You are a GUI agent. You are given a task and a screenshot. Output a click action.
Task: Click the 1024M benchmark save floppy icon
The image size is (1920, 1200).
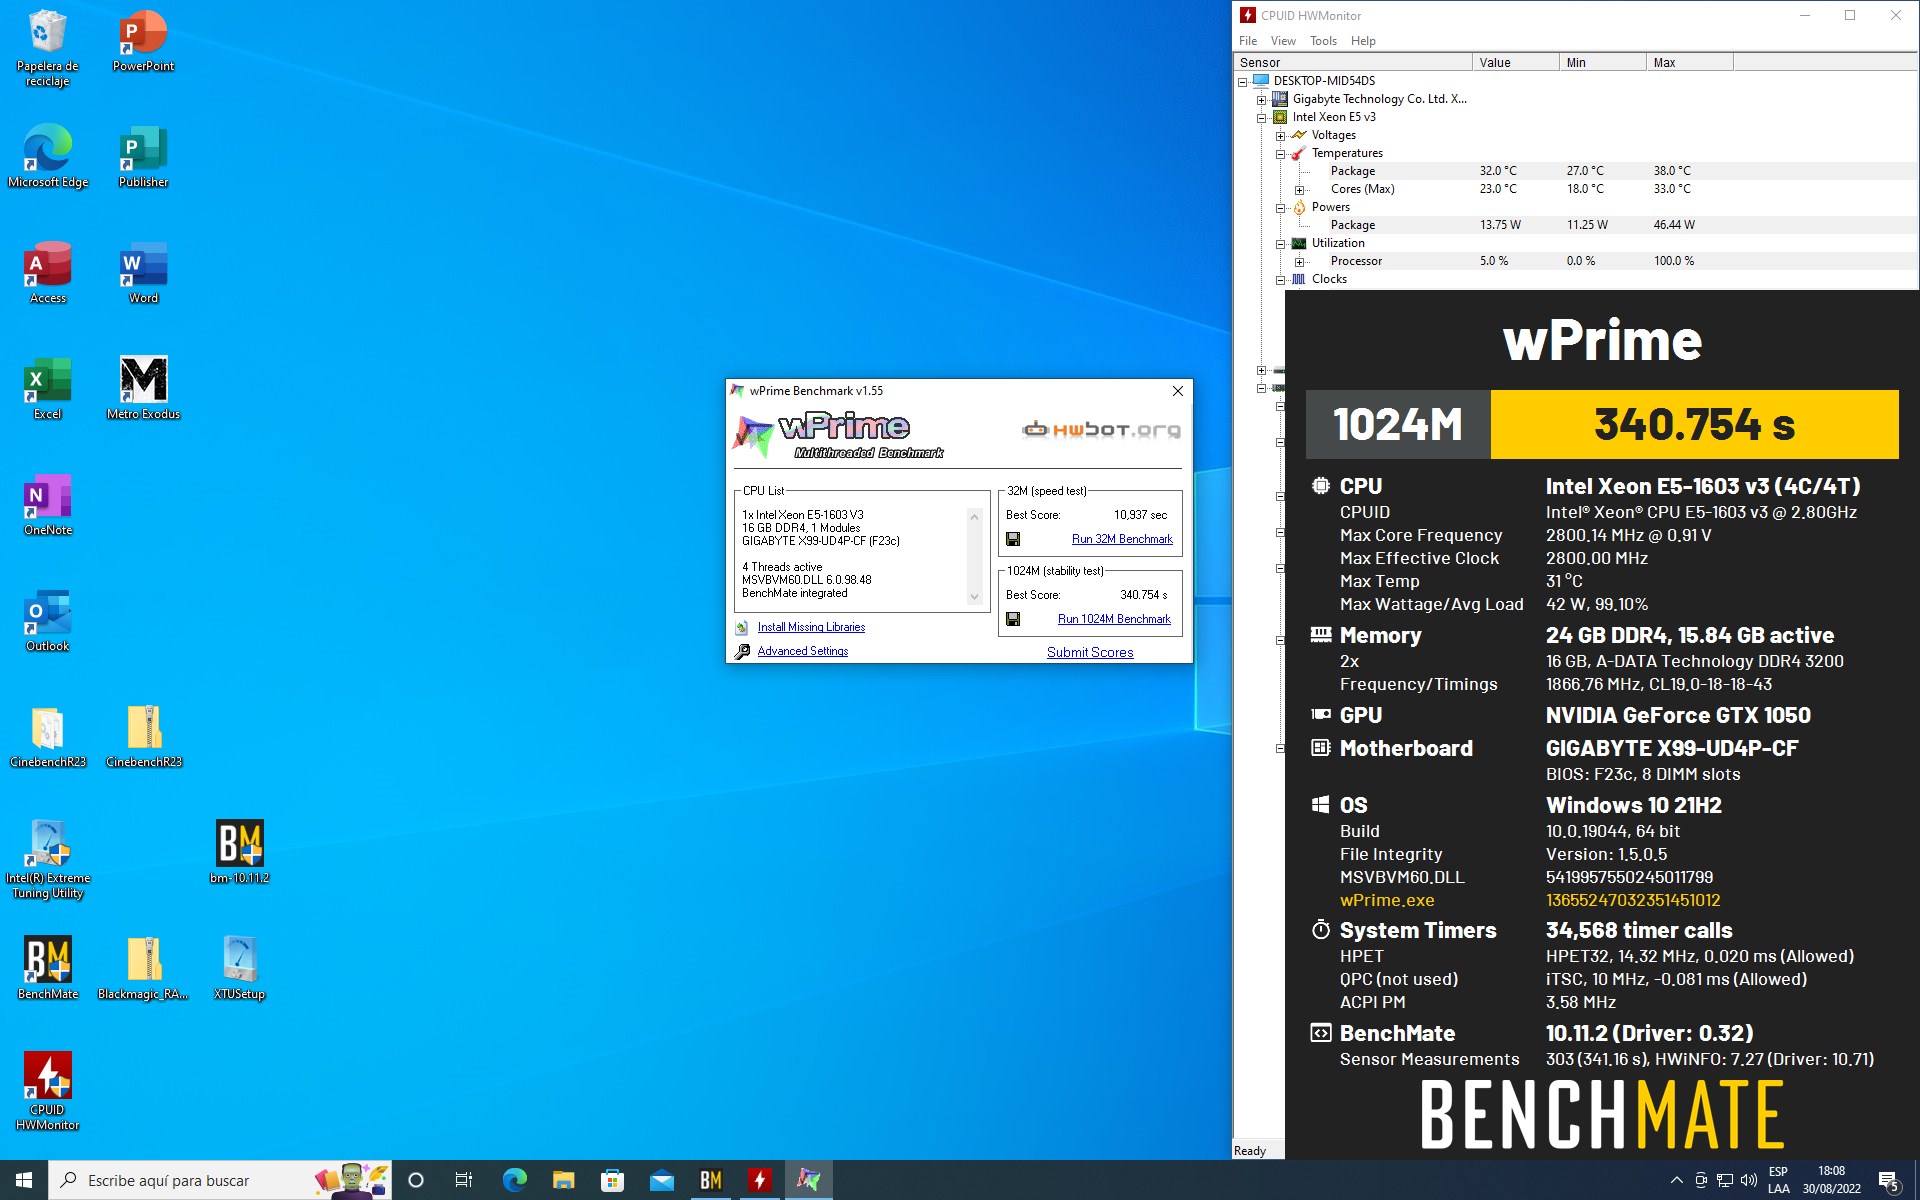[x=1013, y=619]
